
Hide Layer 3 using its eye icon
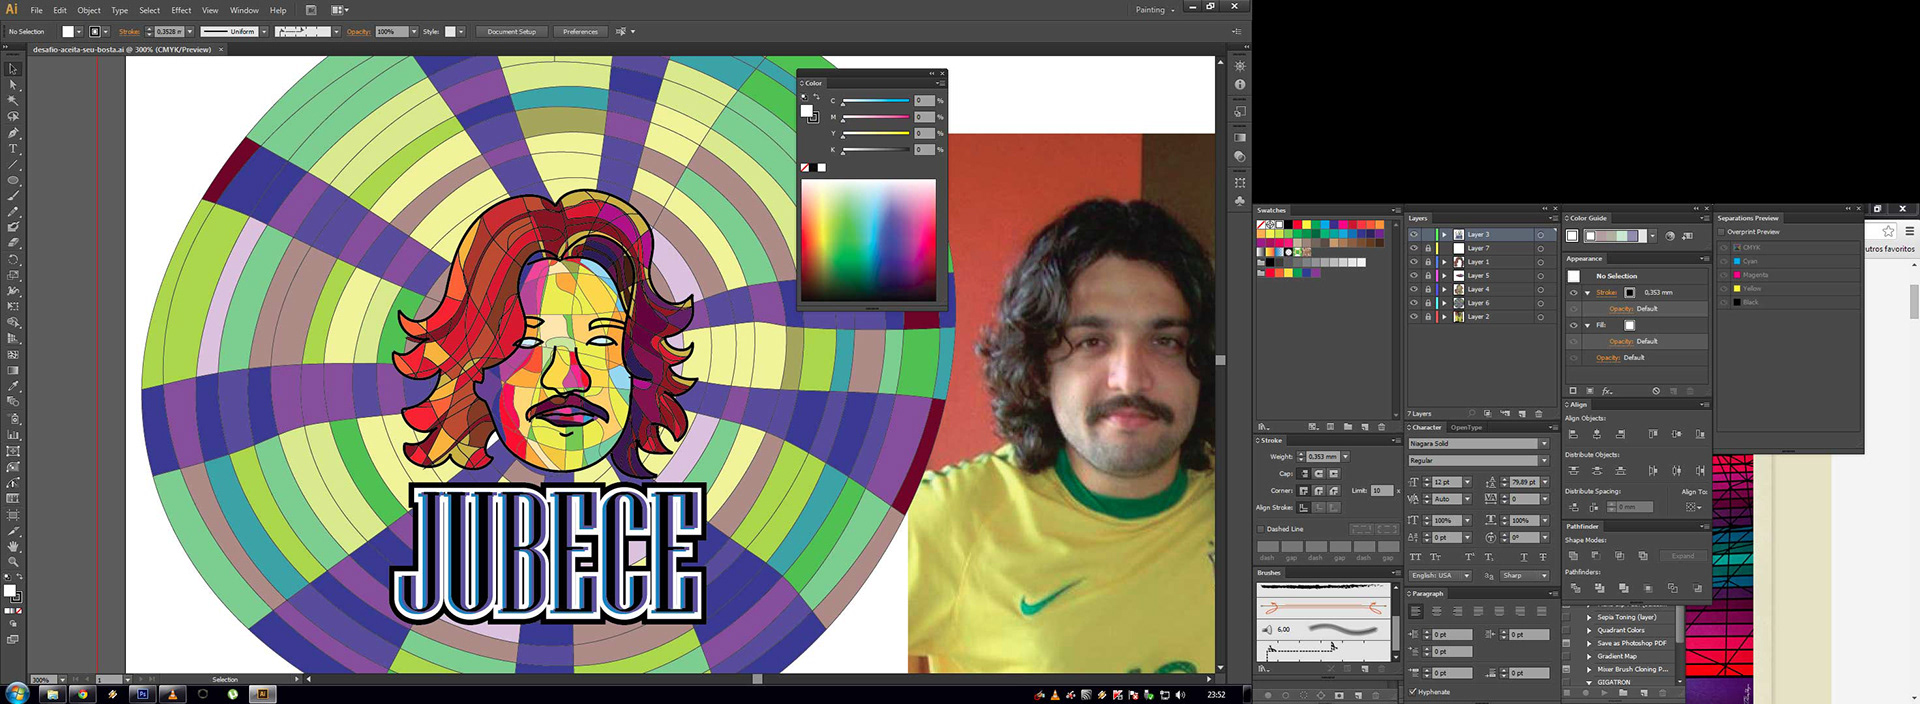1414,235
